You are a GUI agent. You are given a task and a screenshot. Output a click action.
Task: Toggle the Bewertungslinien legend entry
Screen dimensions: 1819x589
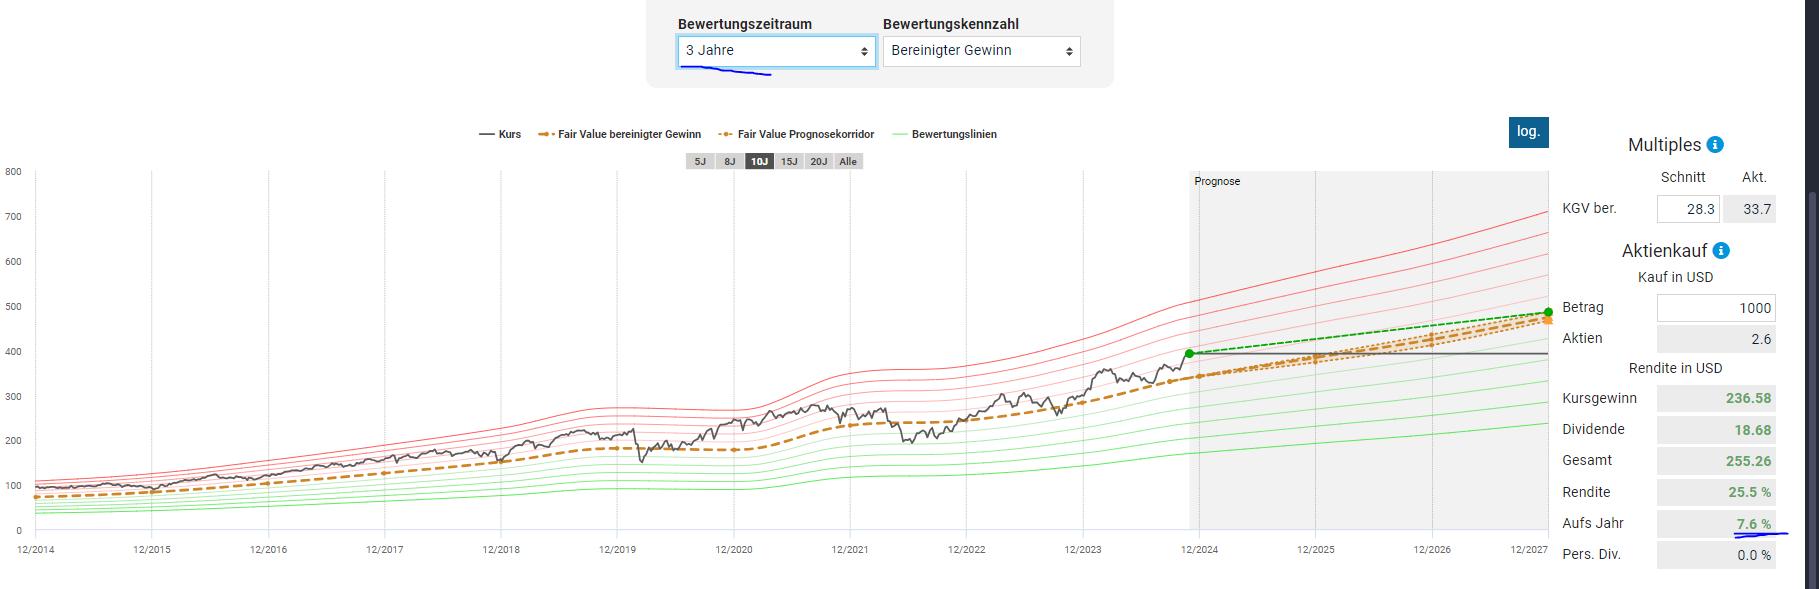[x=945, y=134]
